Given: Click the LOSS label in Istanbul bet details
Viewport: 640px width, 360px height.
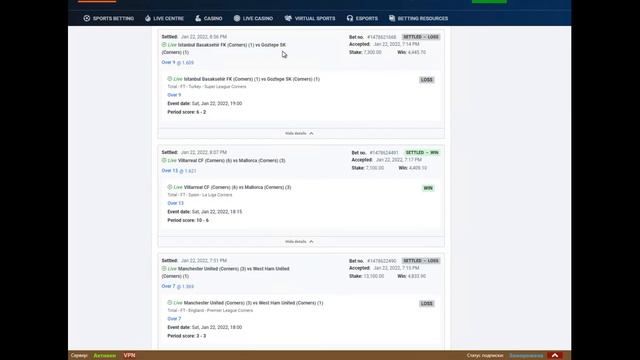Looking at the screenshot, I should click(x=427, y=80).
